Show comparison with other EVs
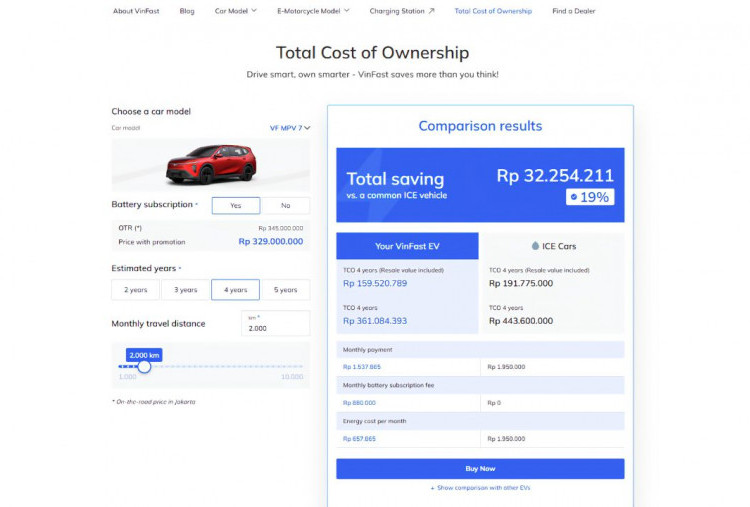 [x=480, y=488]
